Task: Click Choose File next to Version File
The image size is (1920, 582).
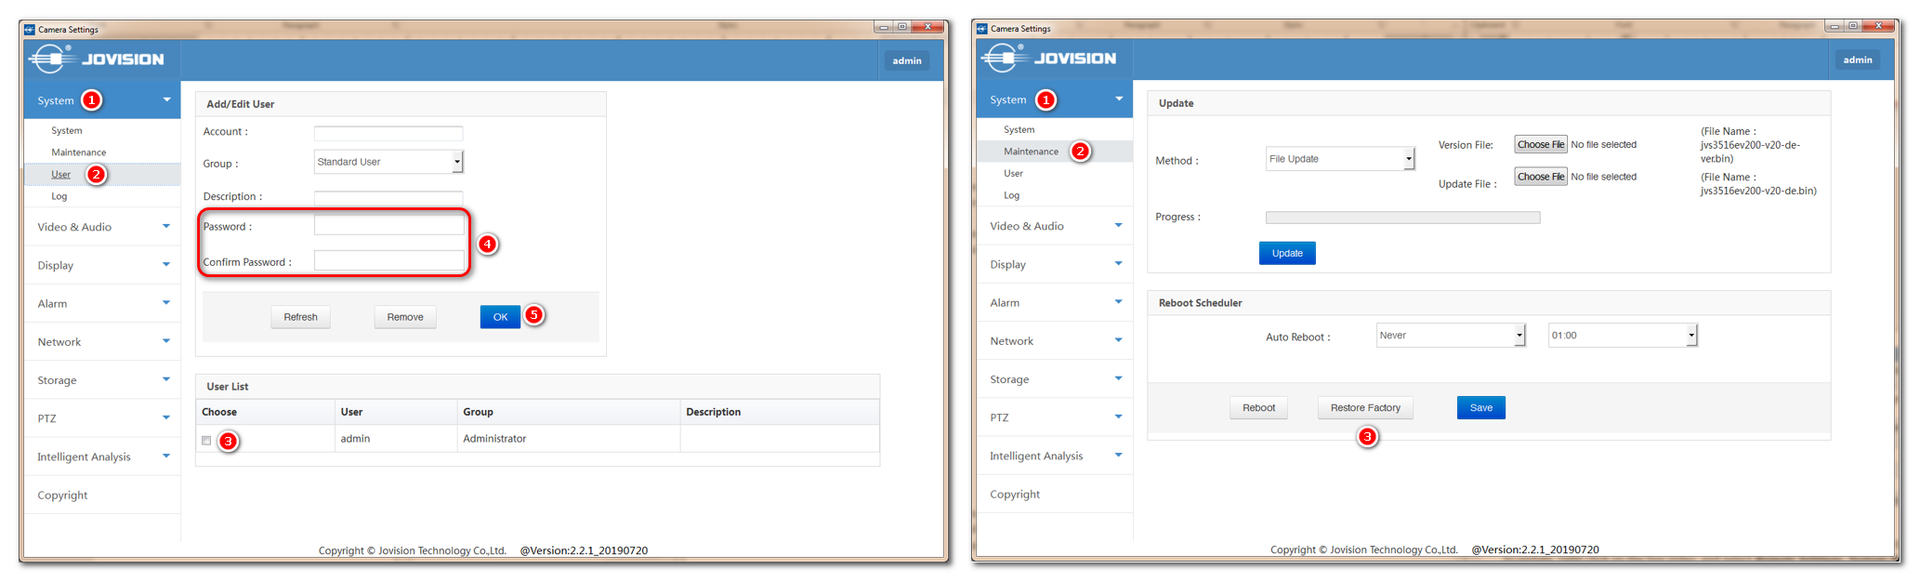Action: (1540, 145)
